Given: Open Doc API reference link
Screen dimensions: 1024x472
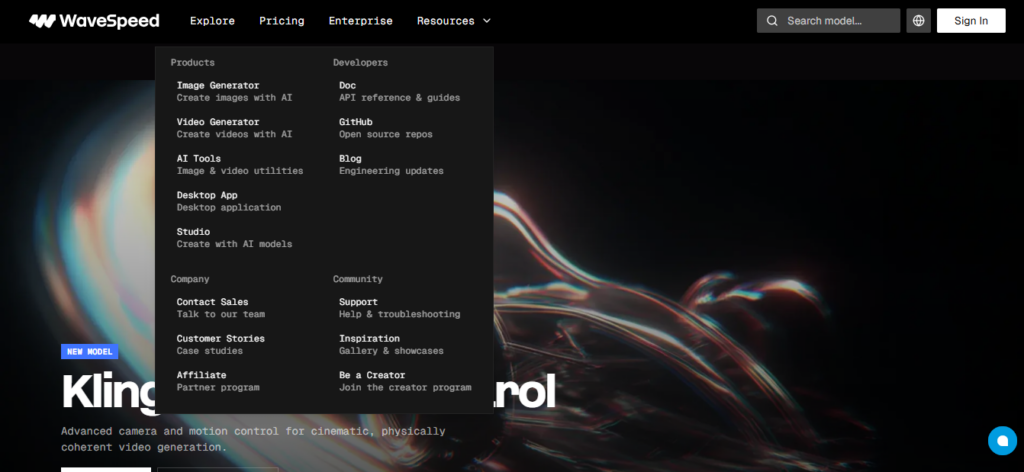Looking at the screenshot, I should click(x=400, y=91).
